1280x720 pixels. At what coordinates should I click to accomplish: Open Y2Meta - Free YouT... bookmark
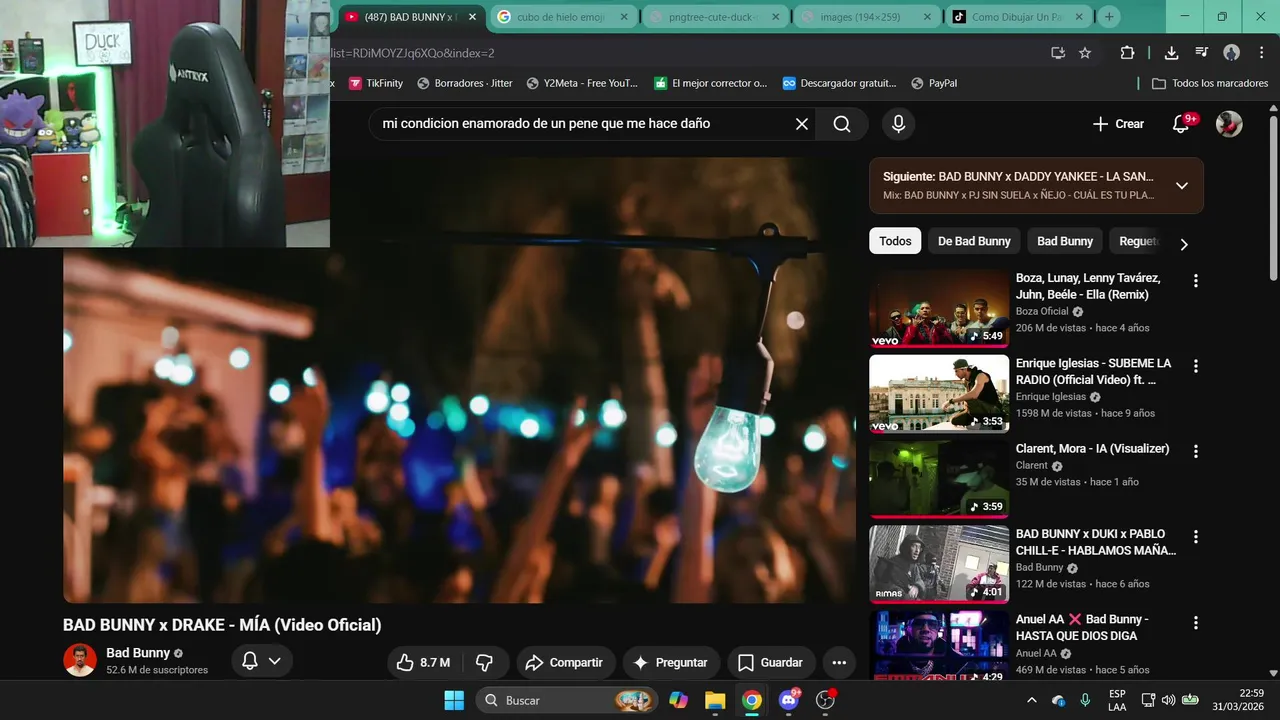coord(583,83)
